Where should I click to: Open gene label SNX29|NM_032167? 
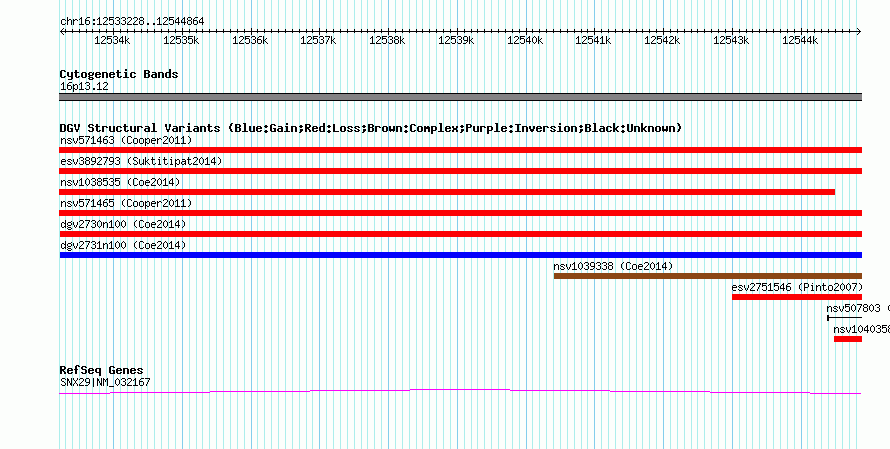click(105, 383)
